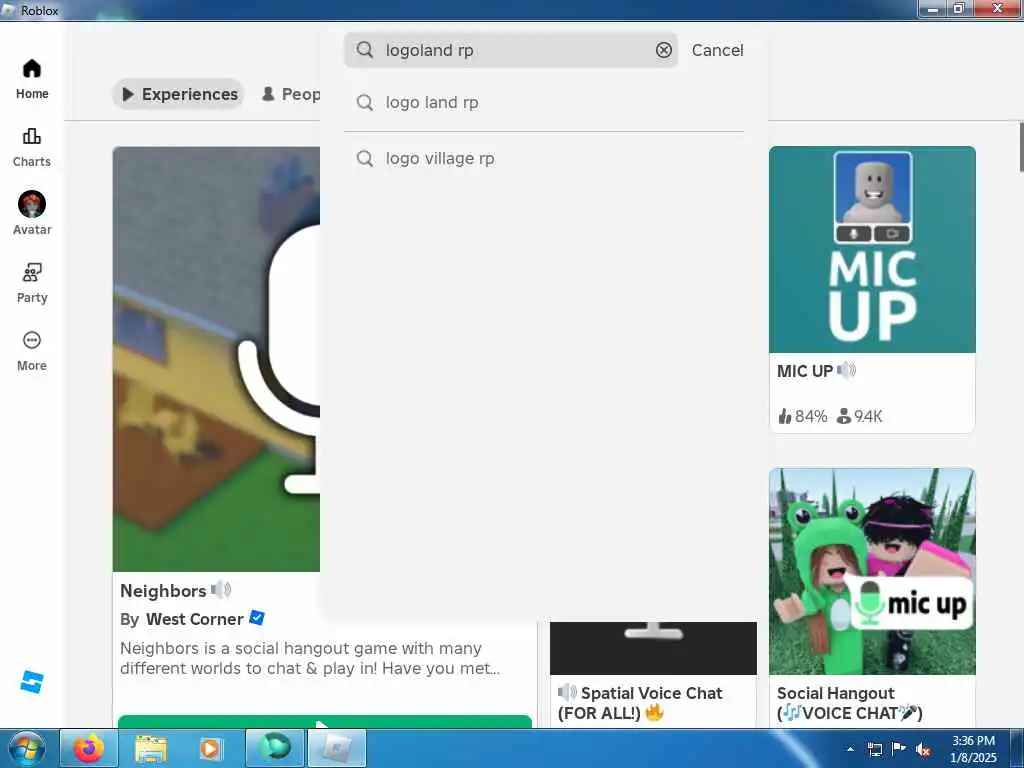Cancel the search
The width and height of the screenshot is (1024, 768).
click(x=717, y=50)
